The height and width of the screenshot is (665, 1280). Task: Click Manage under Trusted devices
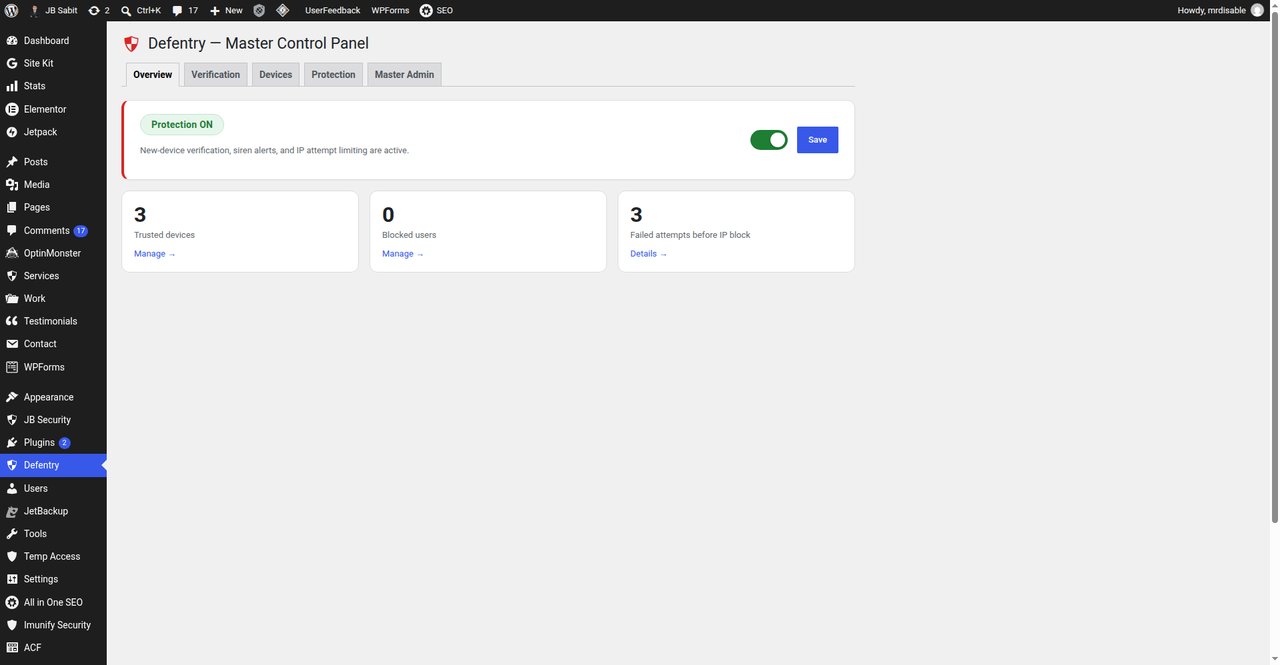[x=155, y=254]
